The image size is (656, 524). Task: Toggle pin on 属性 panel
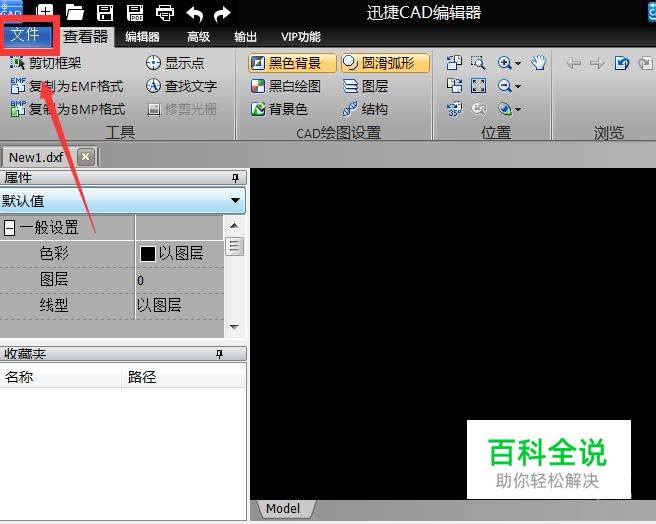[x=236, y=178]
